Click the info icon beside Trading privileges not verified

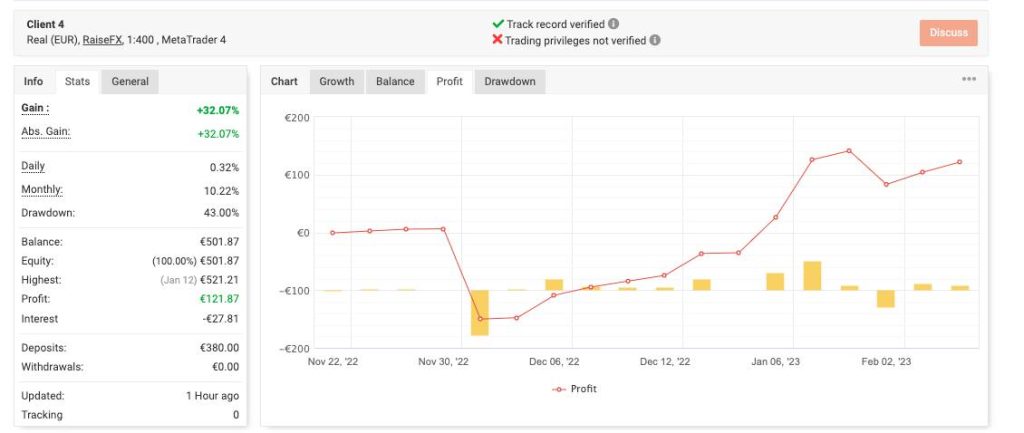[654, 40]
